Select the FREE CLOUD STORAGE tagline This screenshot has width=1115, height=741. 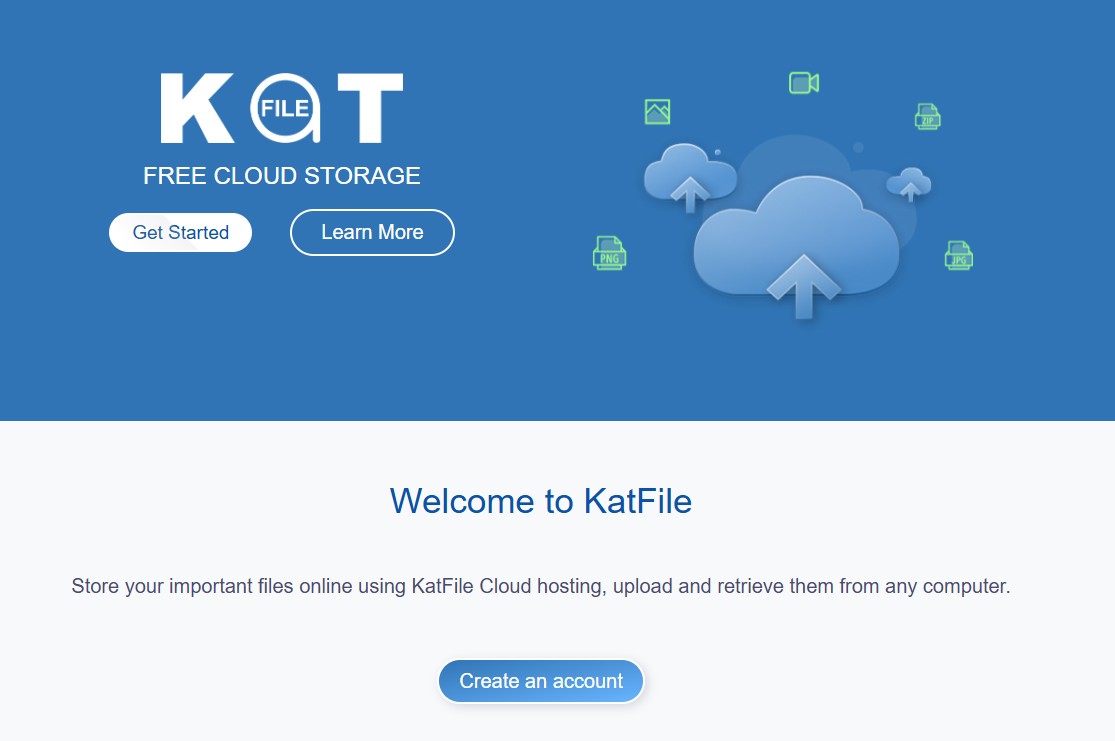click(281, 177)
